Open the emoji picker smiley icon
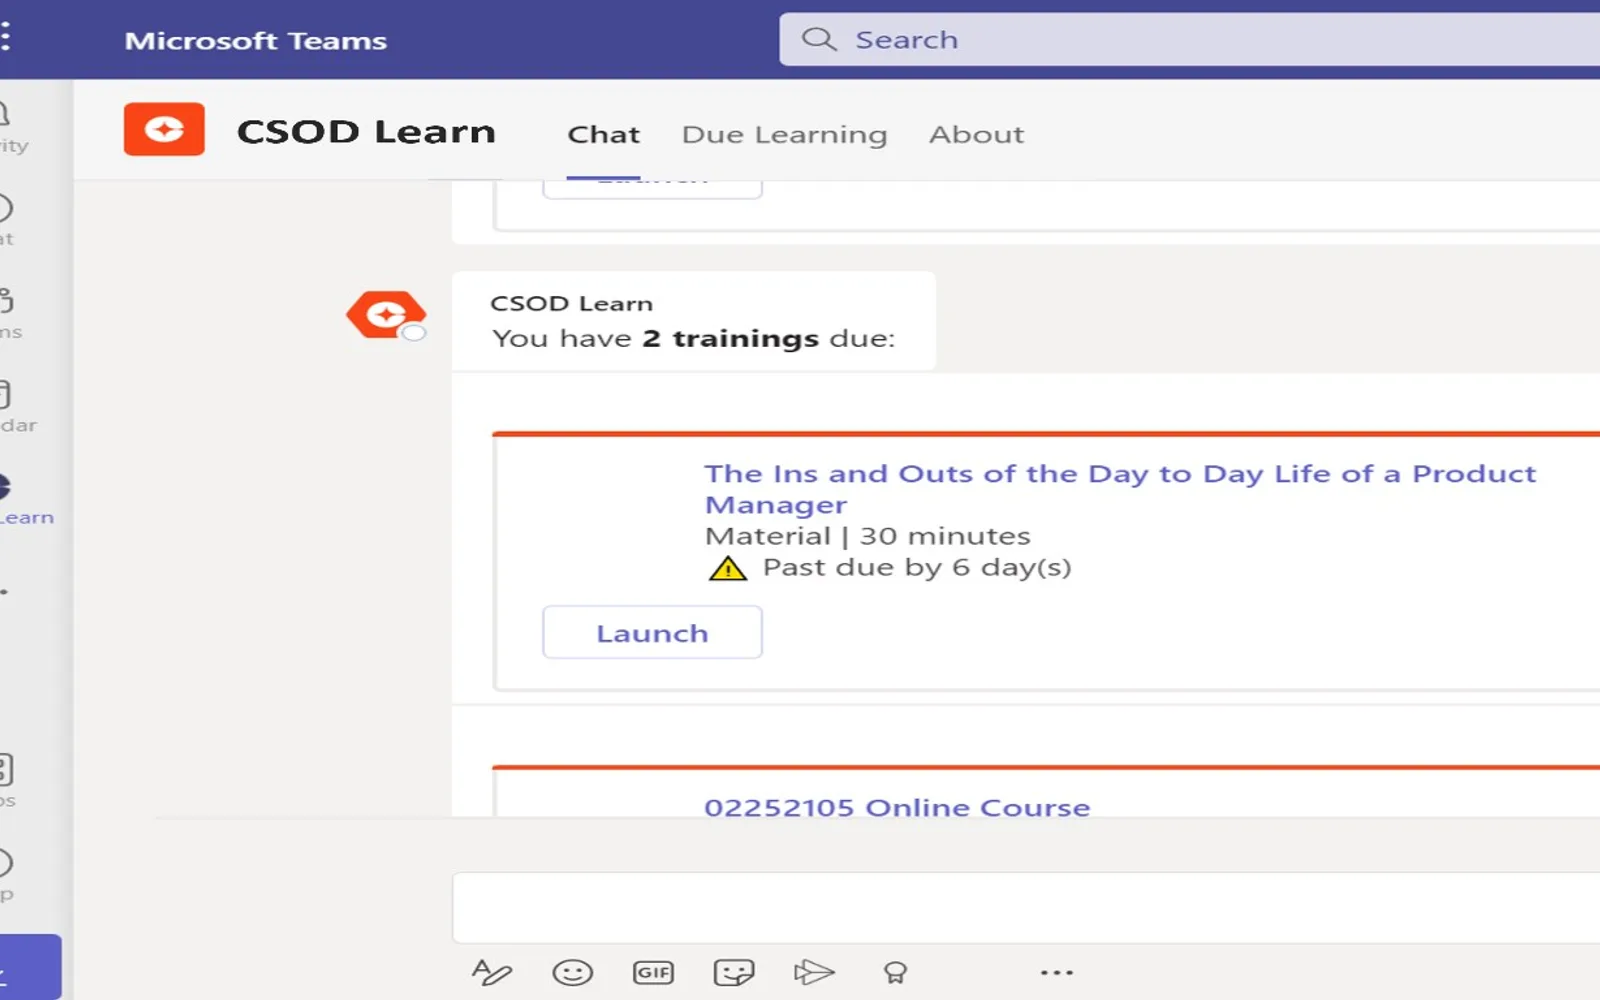The width and height of the screenshot is (1600, 1000). pyautogui.click(x=572, y=972)
